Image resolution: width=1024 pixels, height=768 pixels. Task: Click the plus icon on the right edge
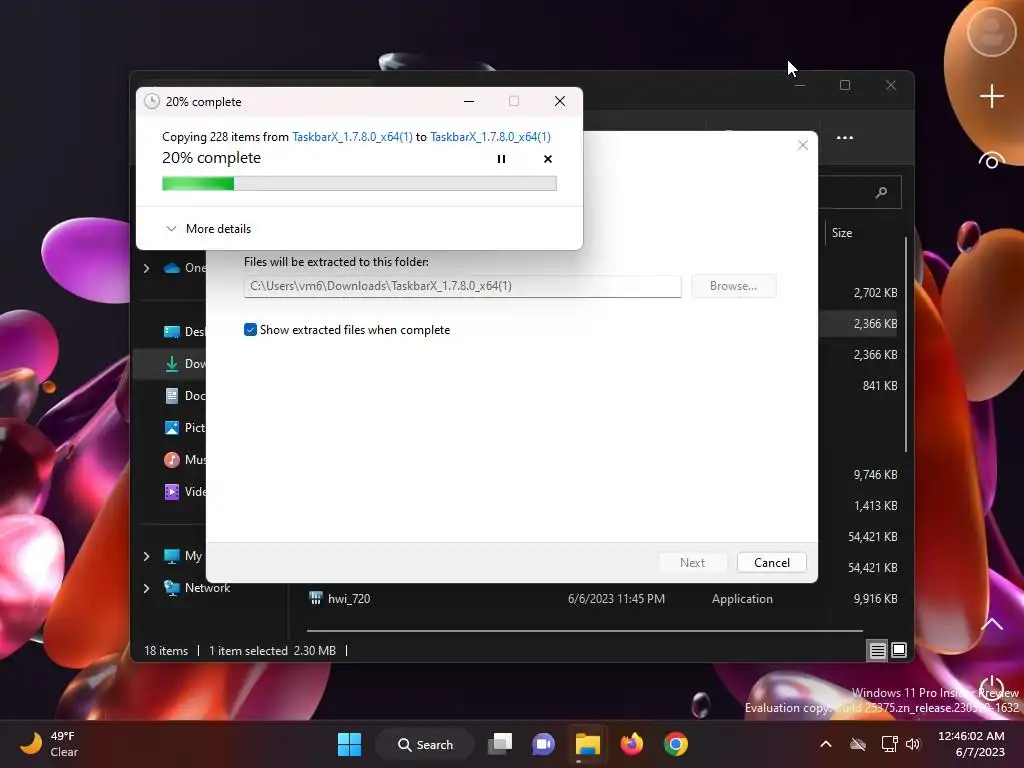point(991,96)
